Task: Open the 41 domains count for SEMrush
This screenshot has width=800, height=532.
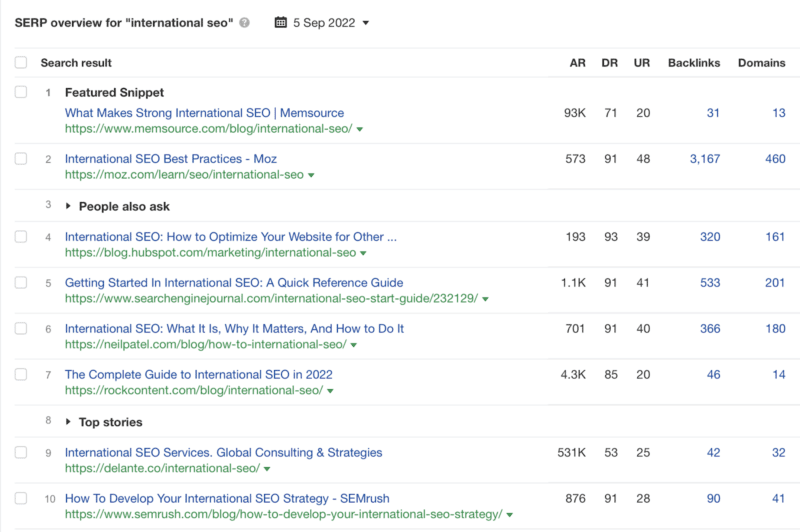Action: point(779,498)
